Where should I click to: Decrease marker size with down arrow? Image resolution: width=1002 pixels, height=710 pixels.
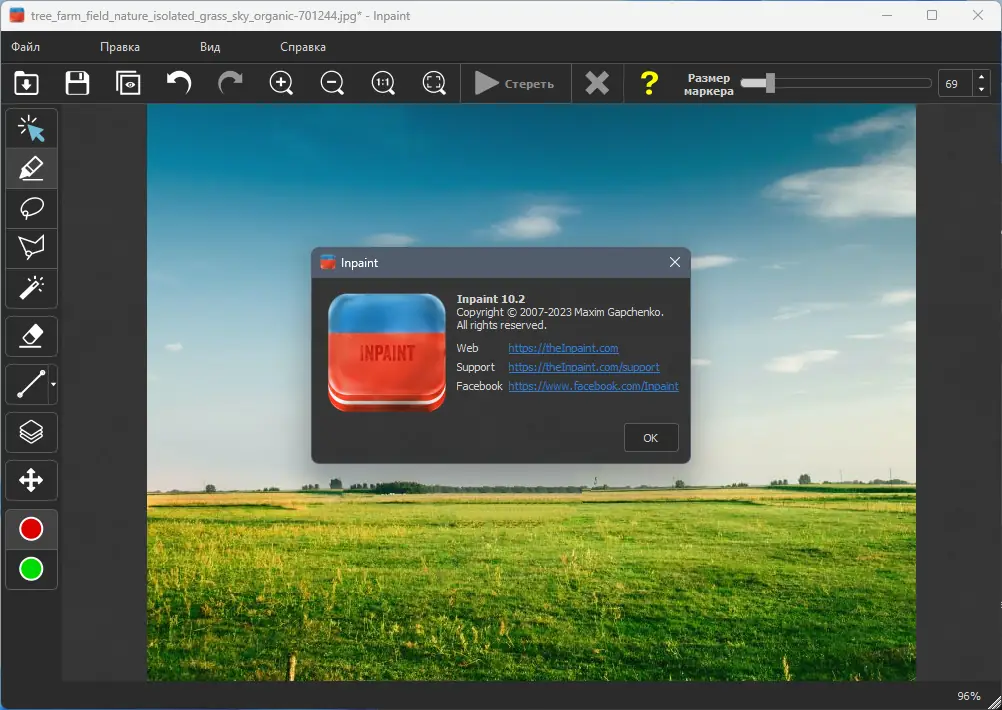(981, 90)
